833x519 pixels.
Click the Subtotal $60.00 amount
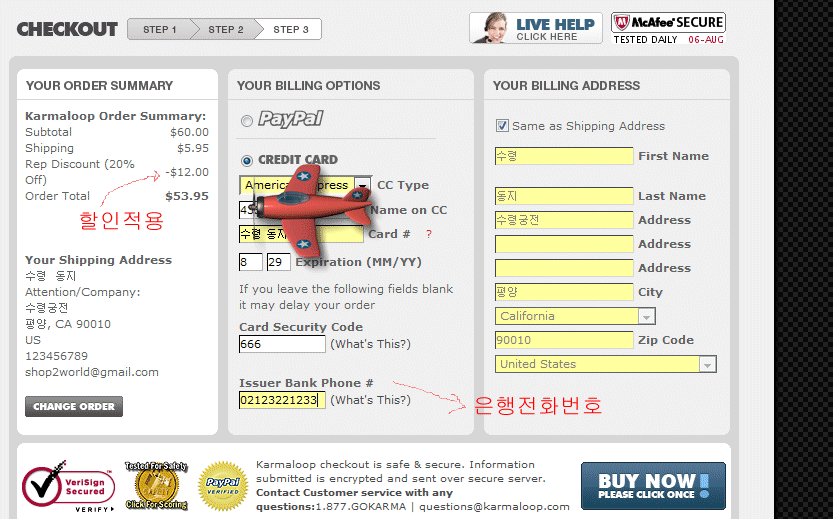point(189,132)
